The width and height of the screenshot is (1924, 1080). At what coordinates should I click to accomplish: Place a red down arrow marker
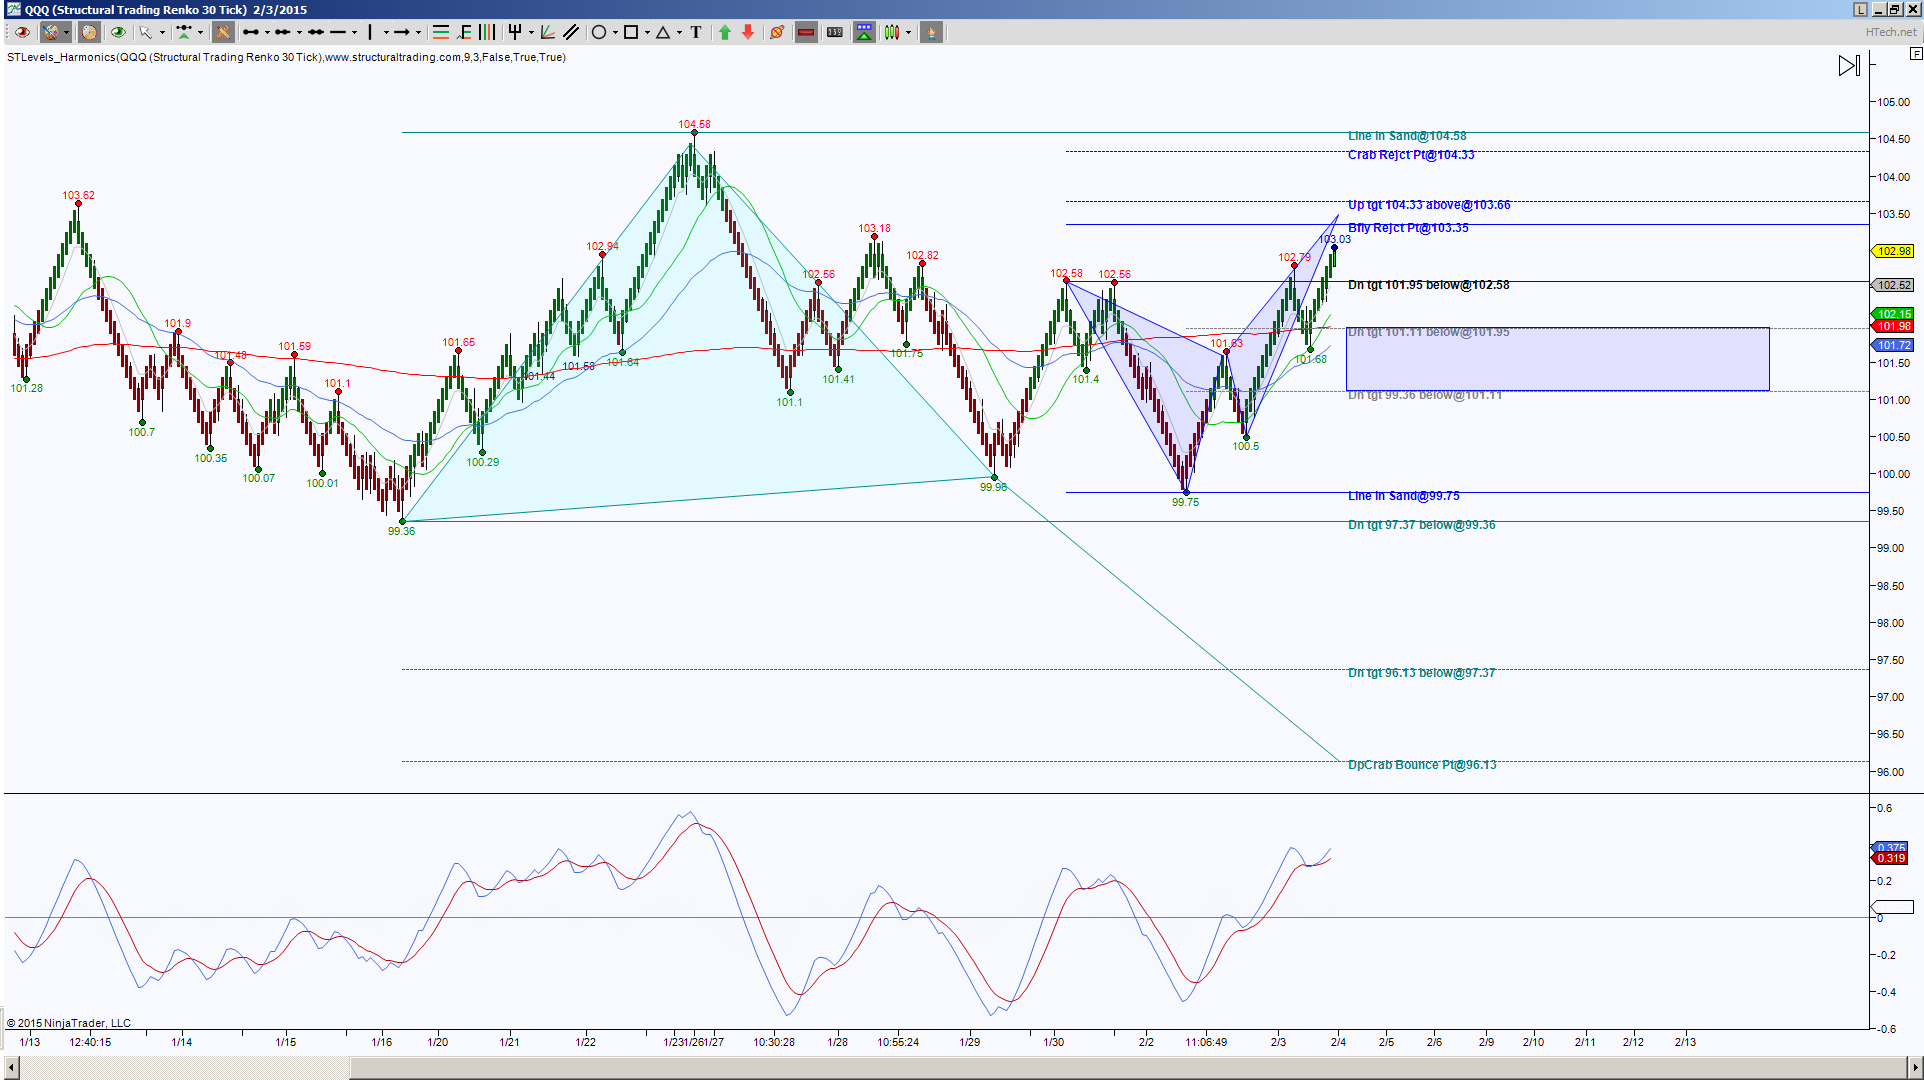coord(749,32)
